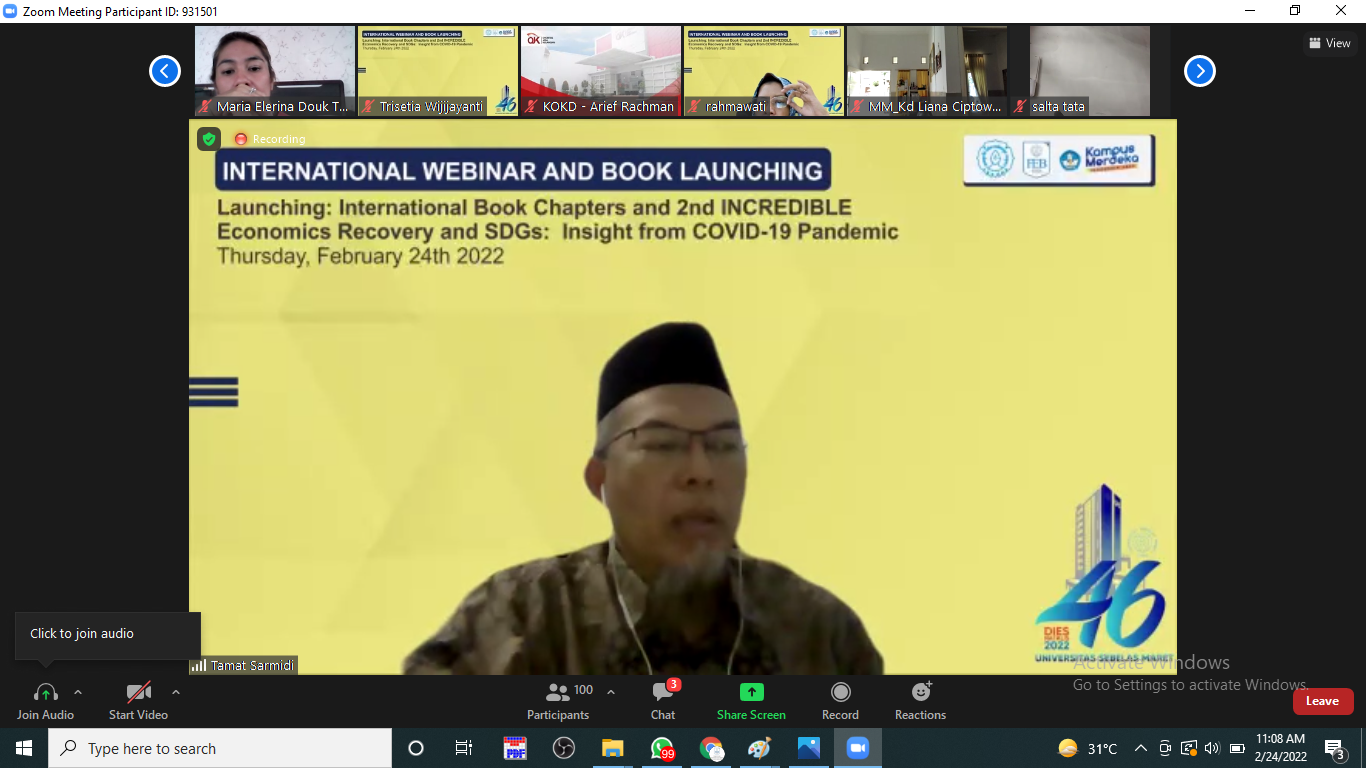Click the 'Click to join audio' tooltip
The image size is (1366, 768).
pos(108,634)
